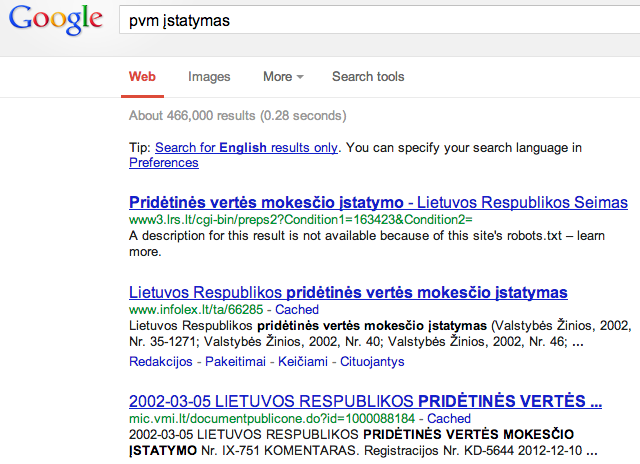Open 'Pridėtinės vertės mokesčio įstatymo' Seimas result
Image resolution: width=640 pixels, height=464 pixels.
tap(378, 202)
